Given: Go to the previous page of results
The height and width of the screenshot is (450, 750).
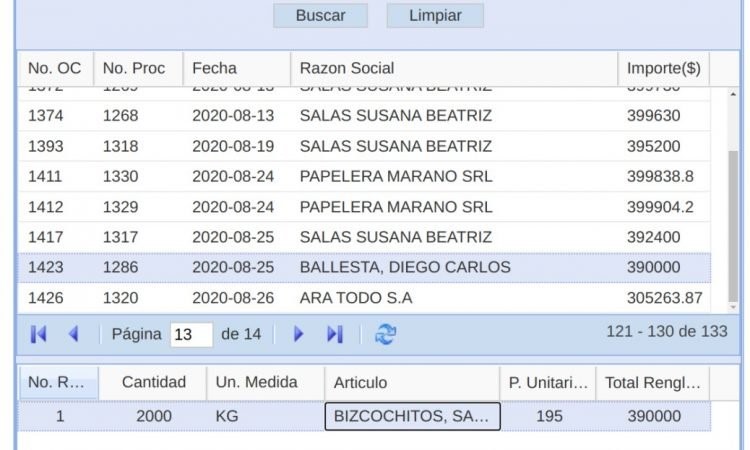Looking at the screenshot, I should pos(73,334).
